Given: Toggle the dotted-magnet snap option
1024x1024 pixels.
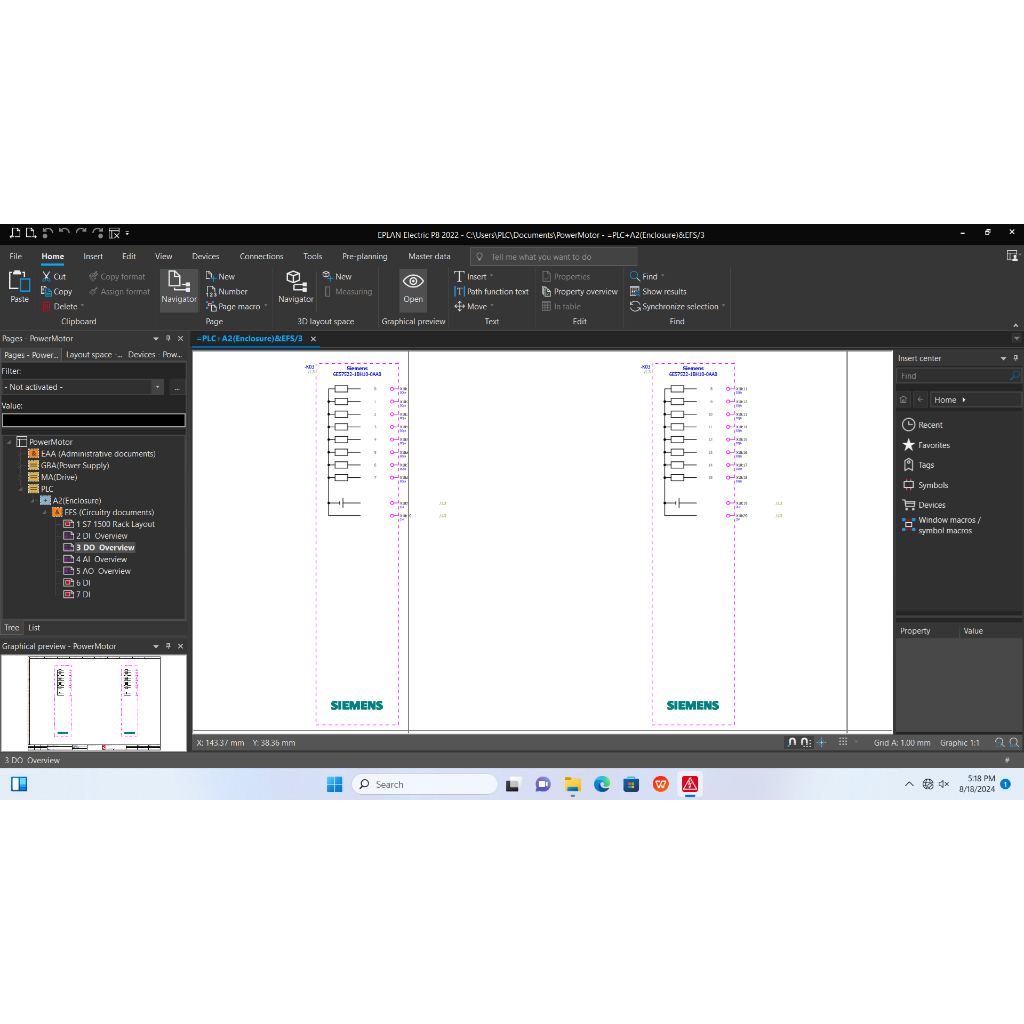Looking at the screenshot, I should coord(805,743).
